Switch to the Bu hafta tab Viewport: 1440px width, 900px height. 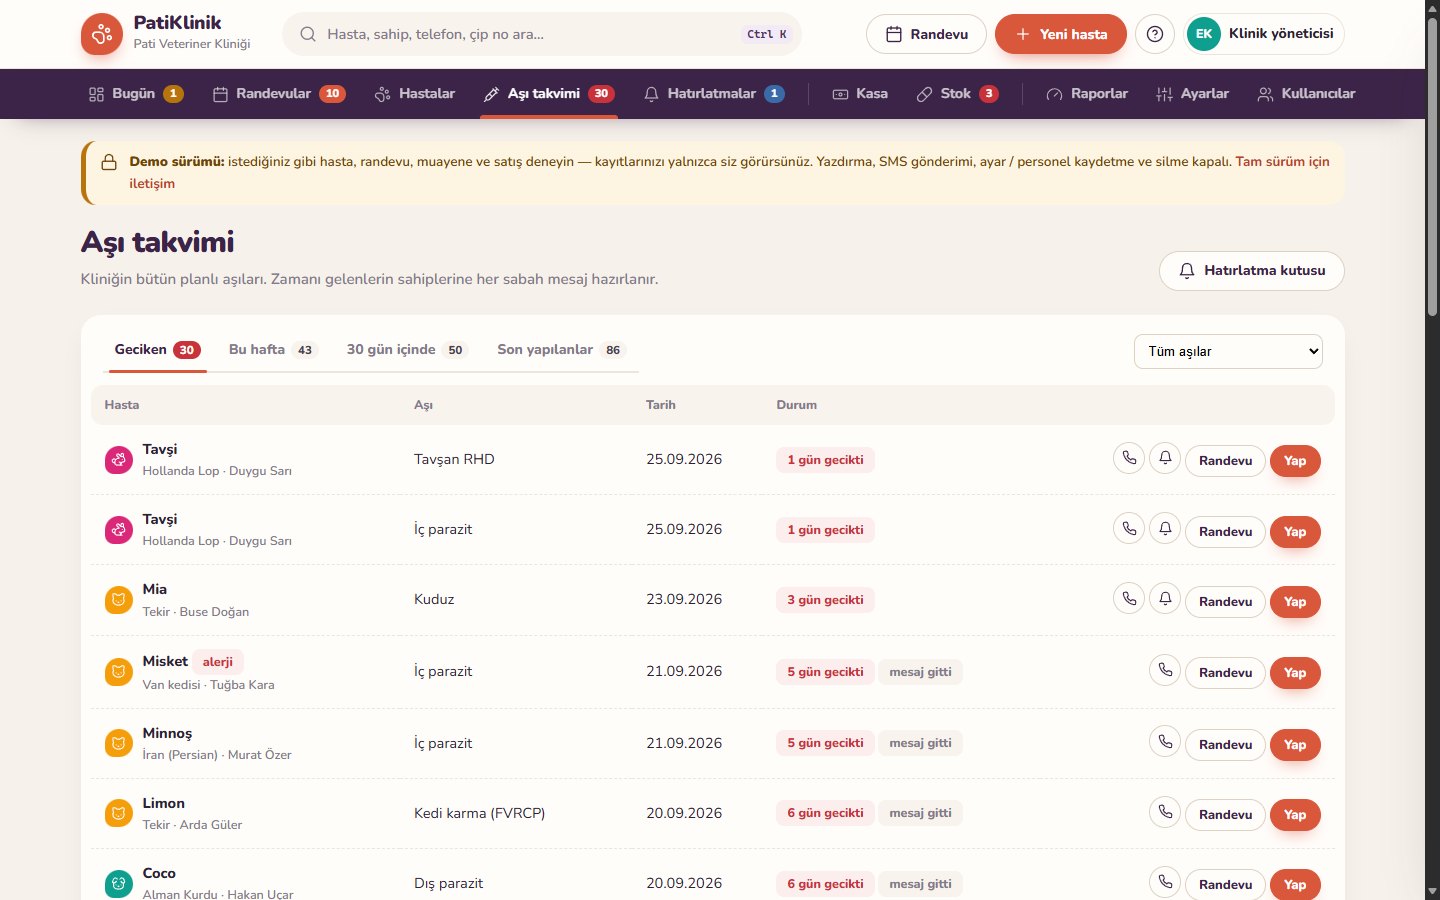[272, 350]
